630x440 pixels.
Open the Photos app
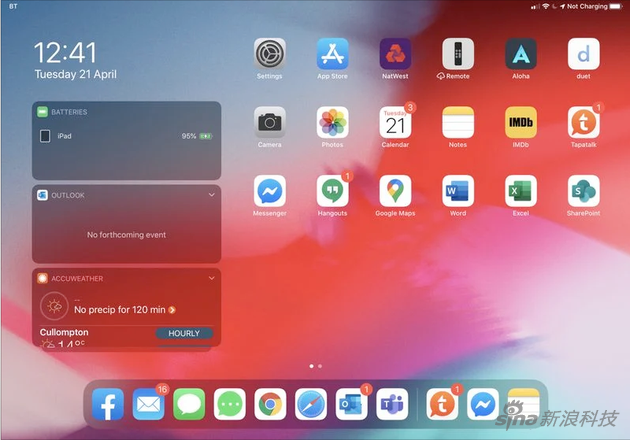332,122
